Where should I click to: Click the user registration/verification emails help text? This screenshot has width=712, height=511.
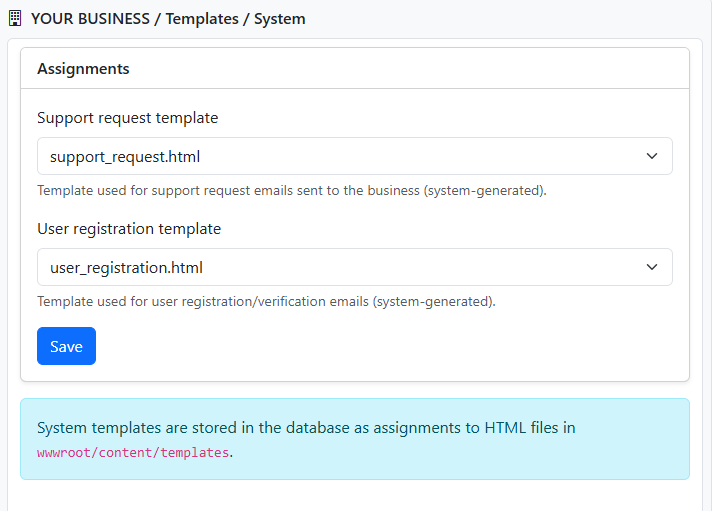click(x=266, y=301)
